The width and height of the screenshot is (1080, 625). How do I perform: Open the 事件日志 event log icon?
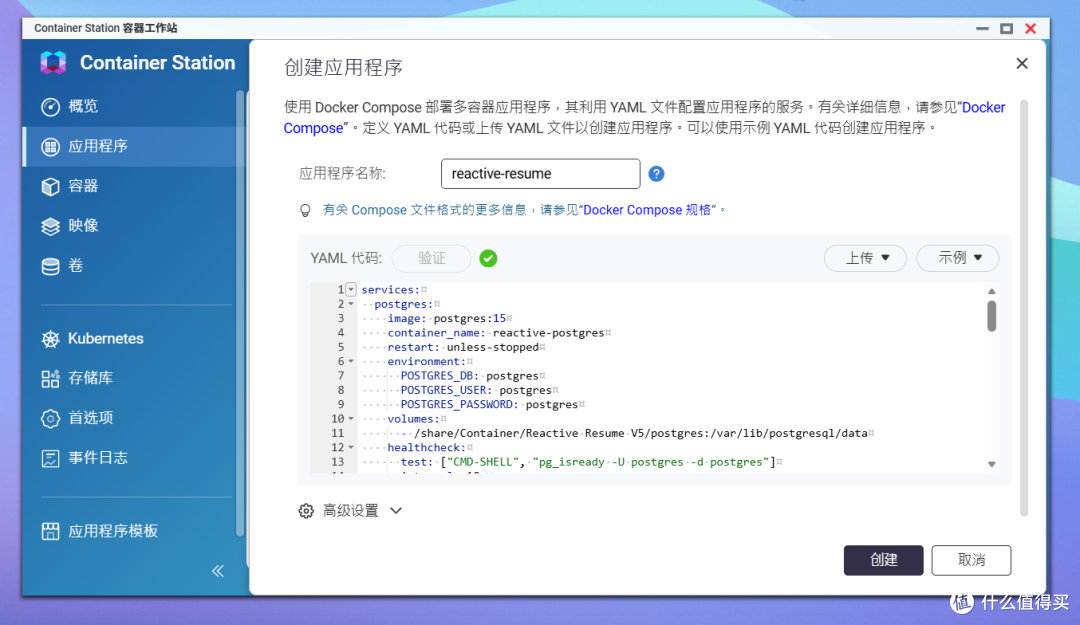[50, 458]
